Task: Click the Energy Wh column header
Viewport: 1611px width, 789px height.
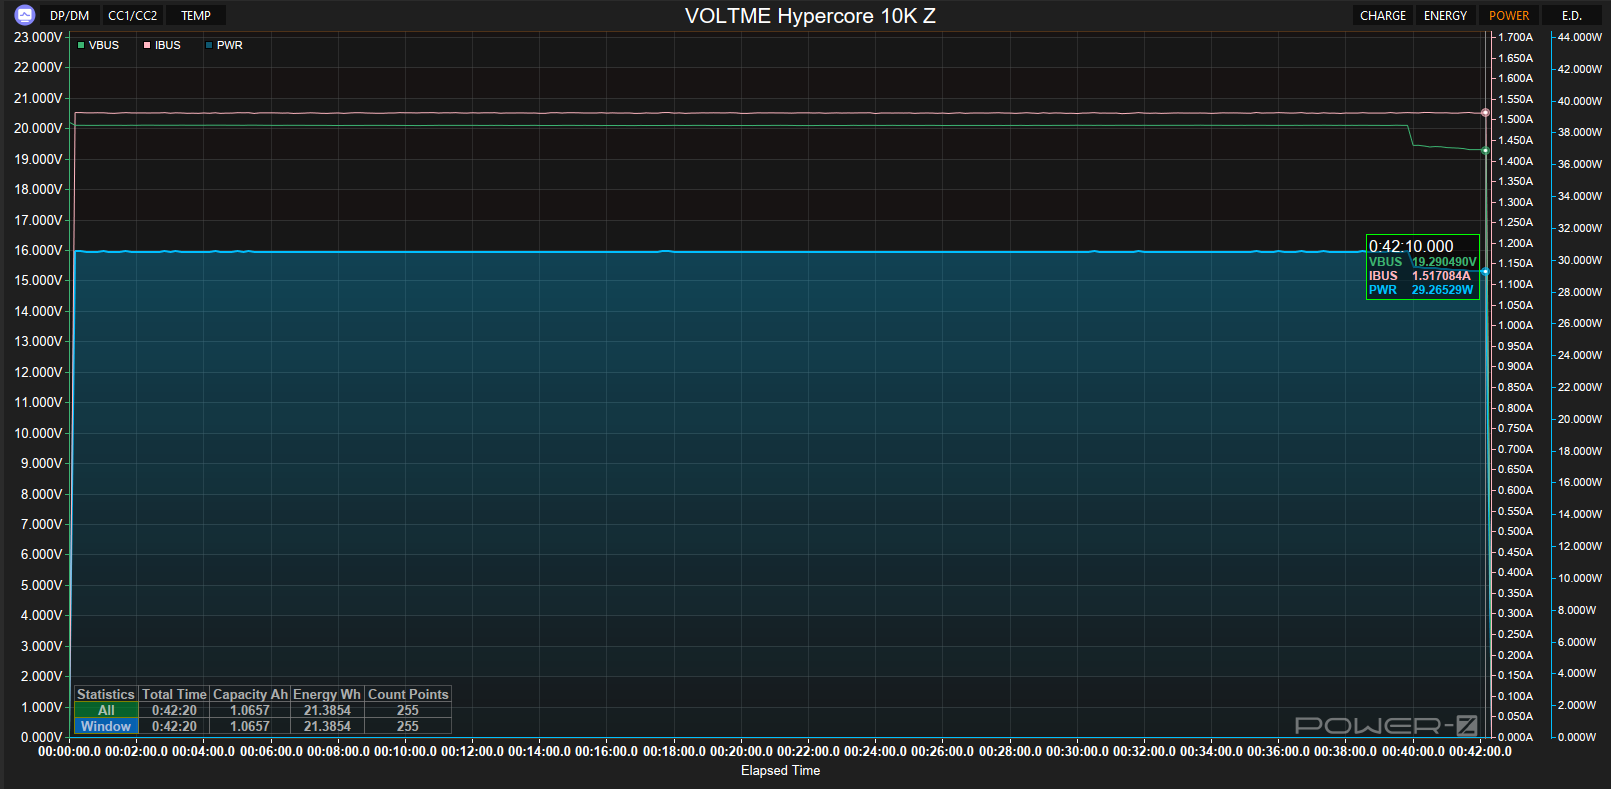Action: click(x=327, y=694)
